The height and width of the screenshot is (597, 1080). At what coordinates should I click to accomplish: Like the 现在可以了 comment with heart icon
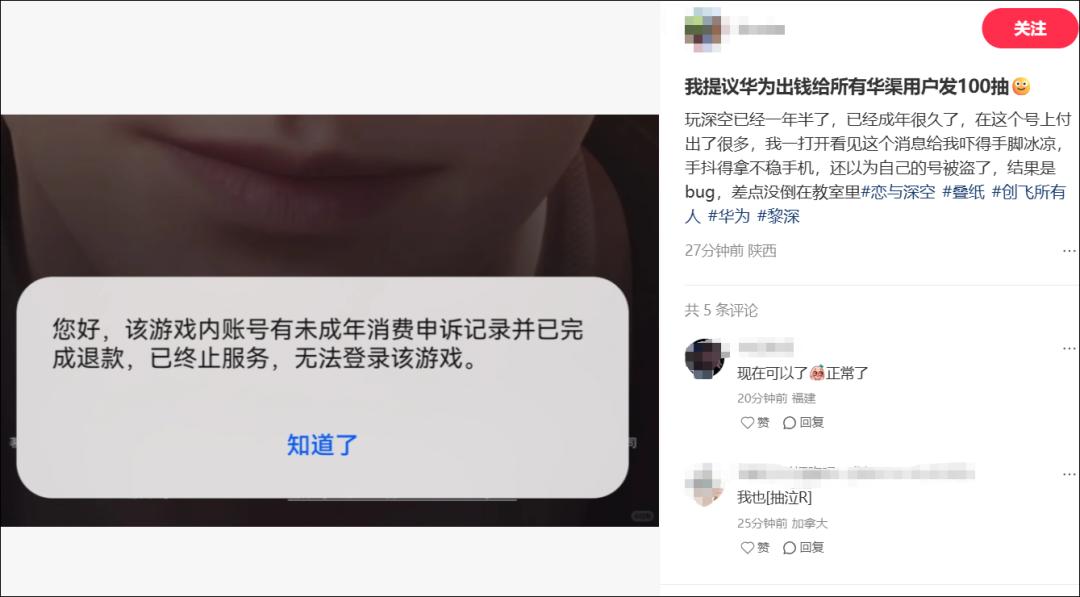[x=755, y=423]
